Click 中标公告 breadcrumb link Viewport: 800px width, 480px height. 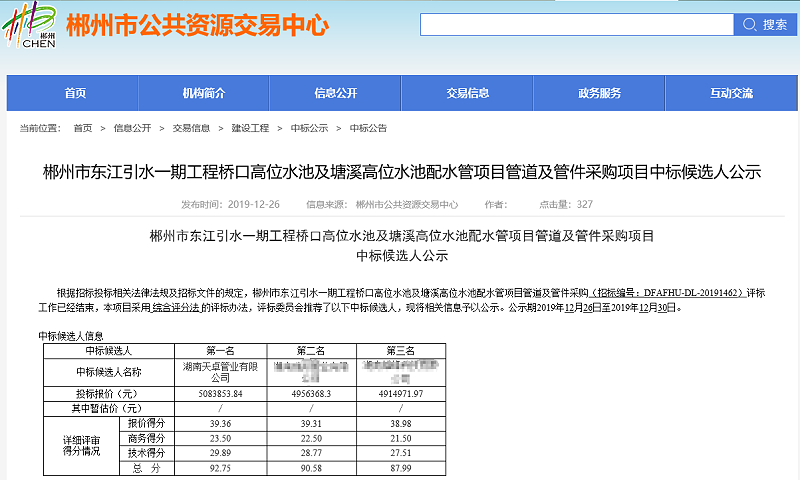[368, 128]
